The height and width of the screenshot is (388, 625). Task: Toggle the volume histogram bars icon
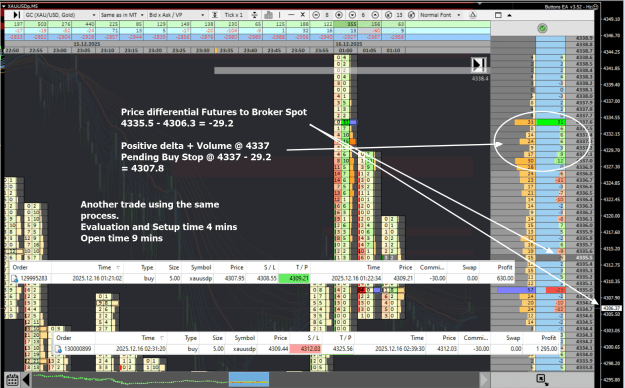tap(269, 15)
